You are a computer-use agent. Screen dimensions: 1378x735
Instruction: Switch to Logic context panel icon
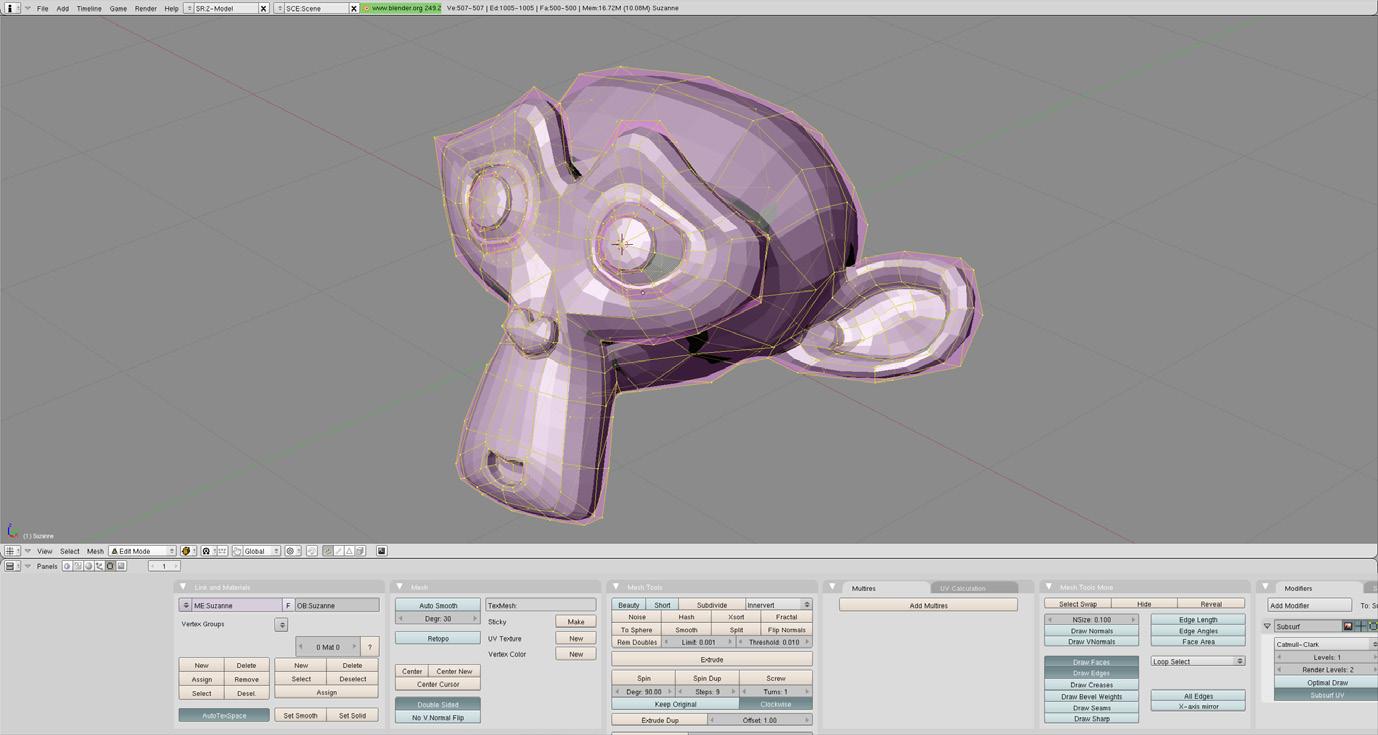pos(67,566)
